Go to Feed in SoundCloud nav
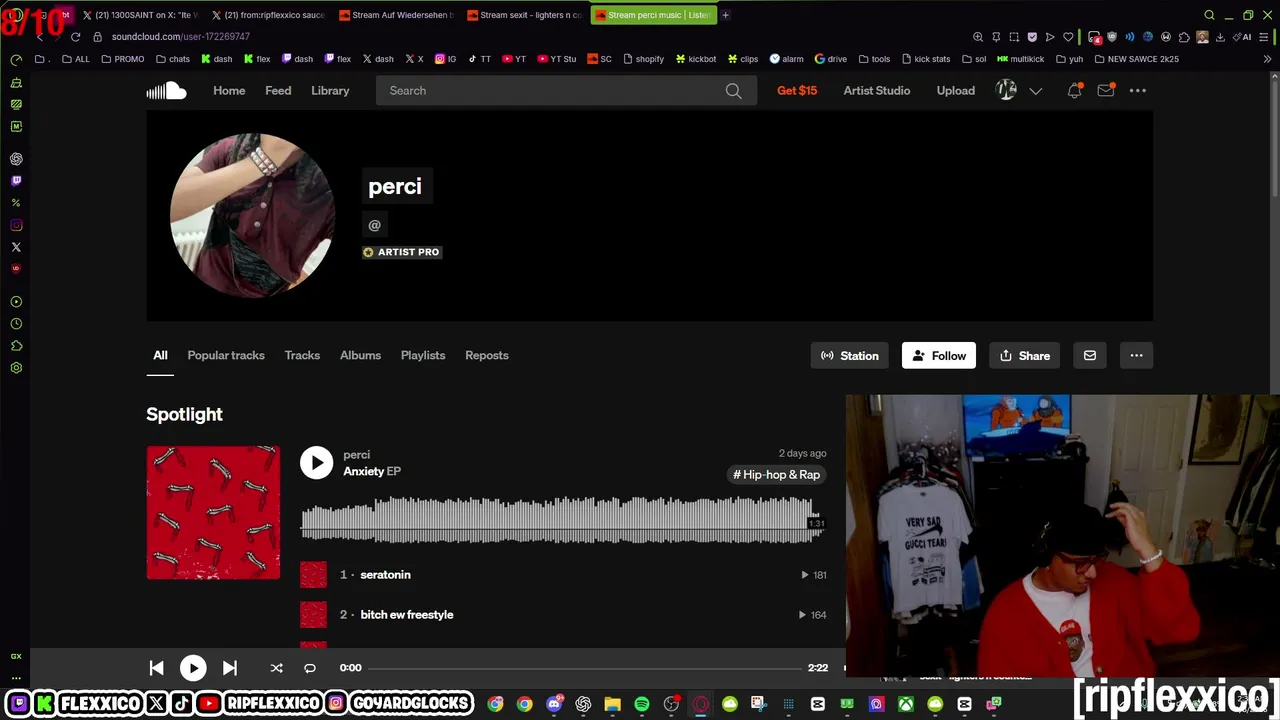The height and width of the screenshot is (720, 1280). click(x=278, y=91)
